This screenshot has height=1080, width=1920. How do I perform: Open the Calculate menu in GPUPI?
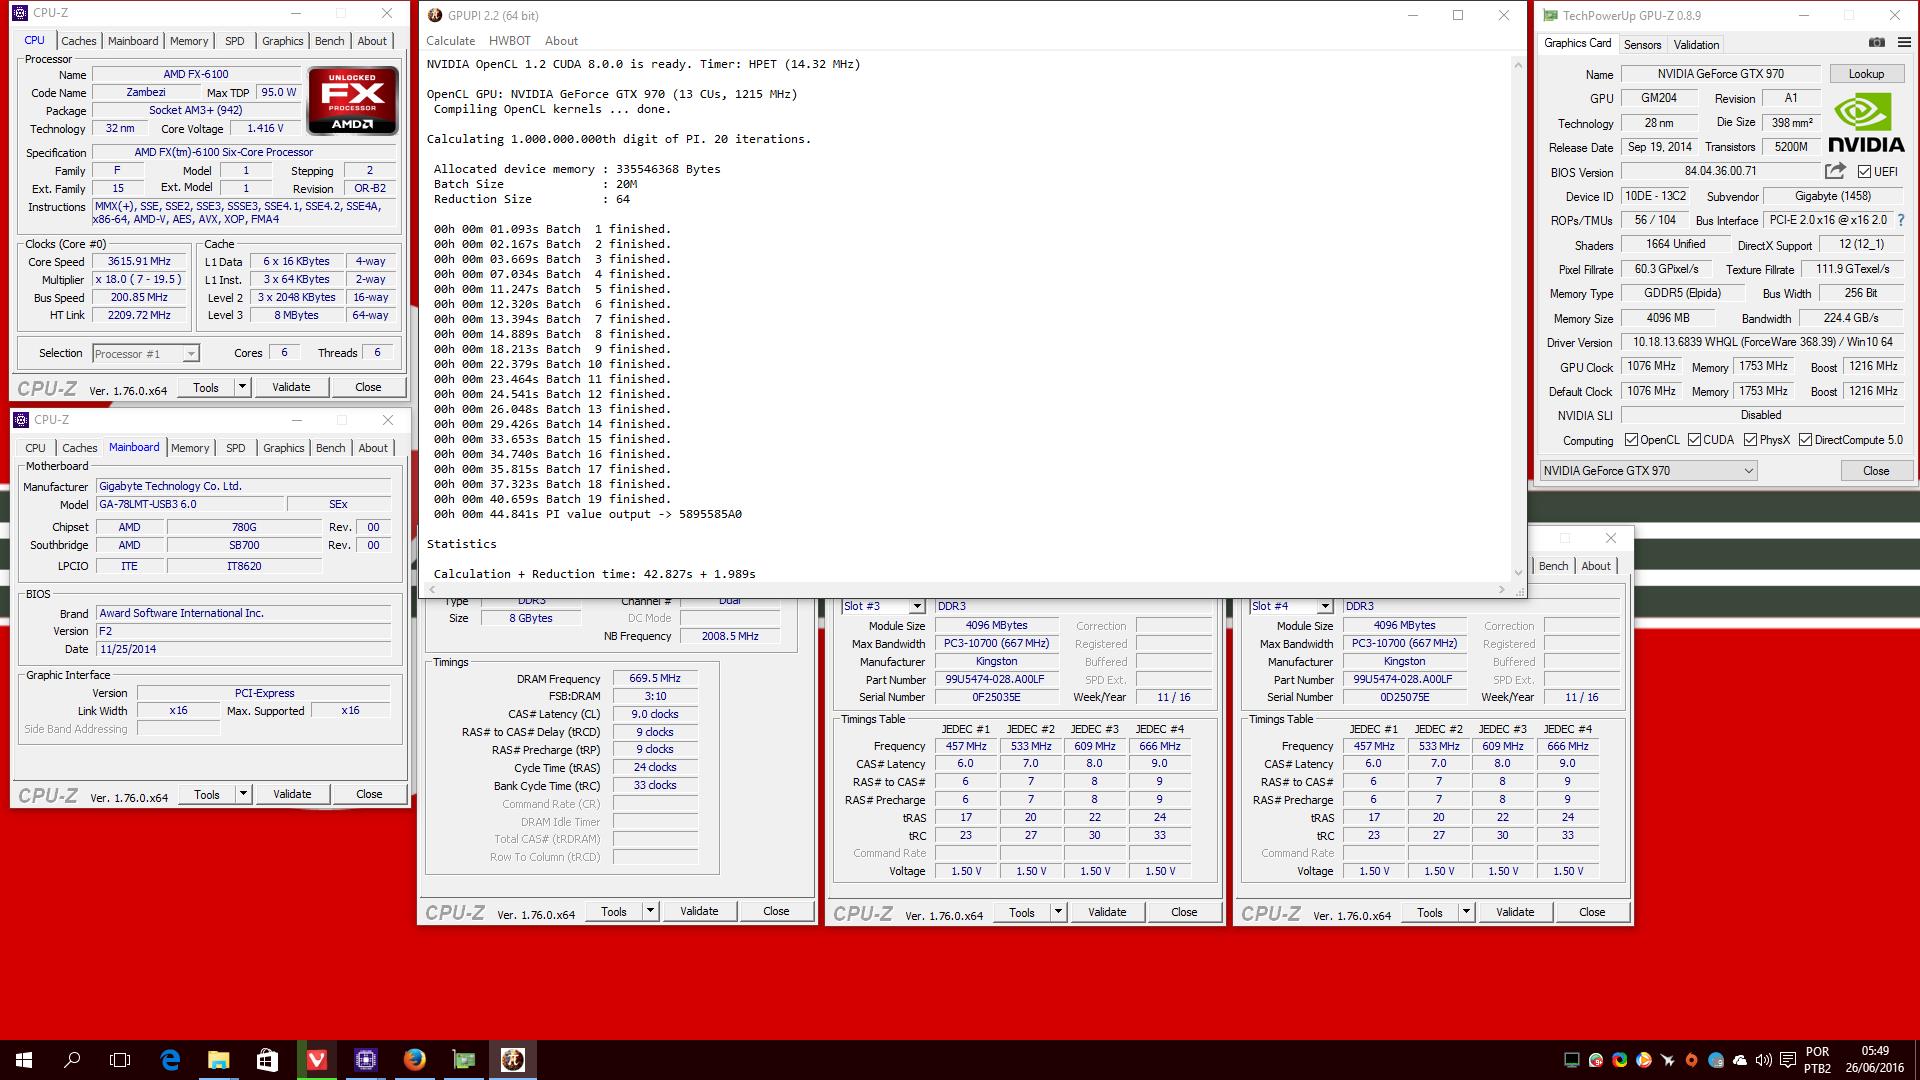click(450, 41)
